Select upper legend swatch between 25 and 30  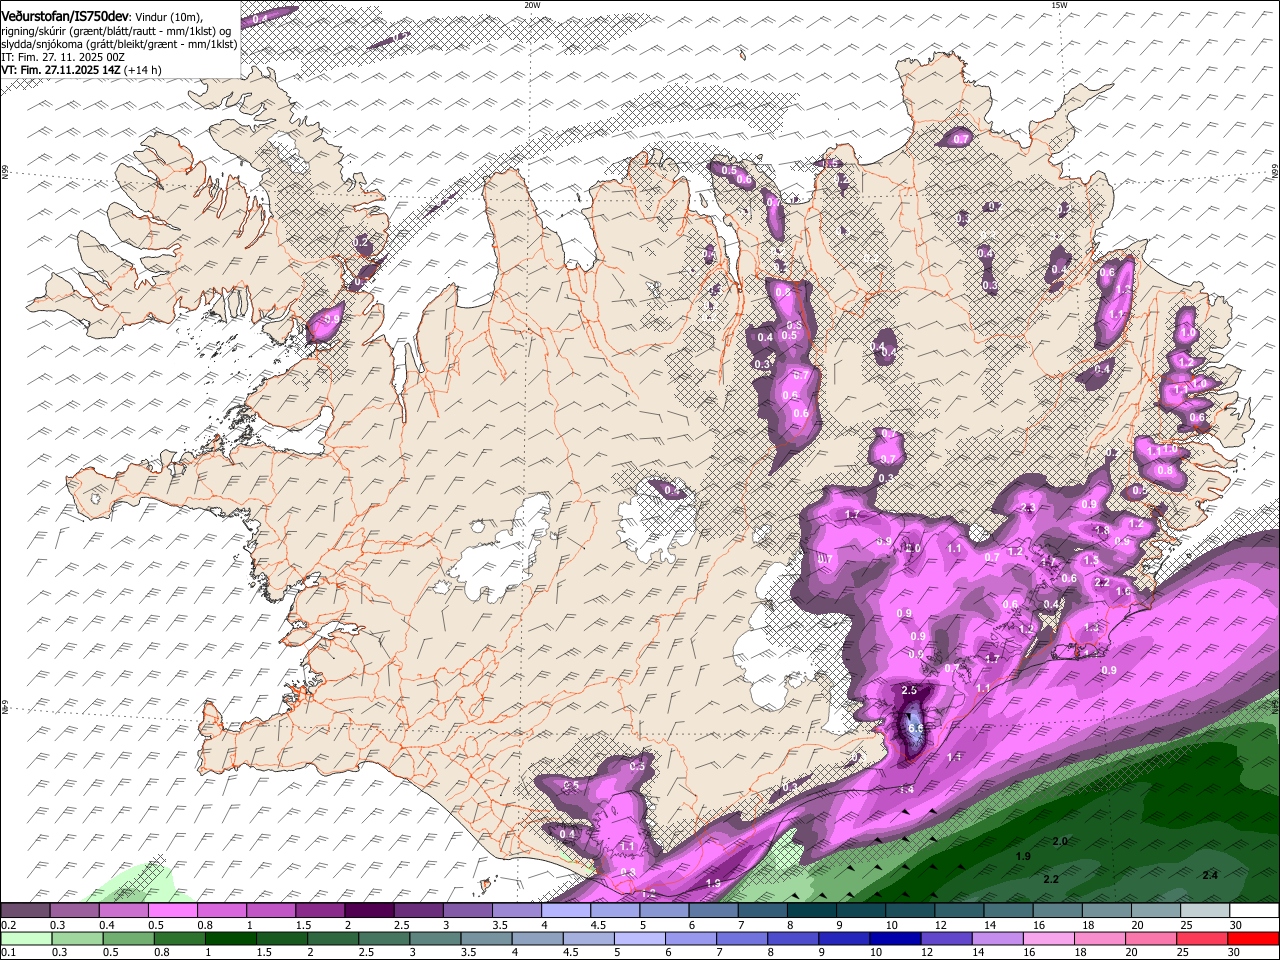(1205, 911)
